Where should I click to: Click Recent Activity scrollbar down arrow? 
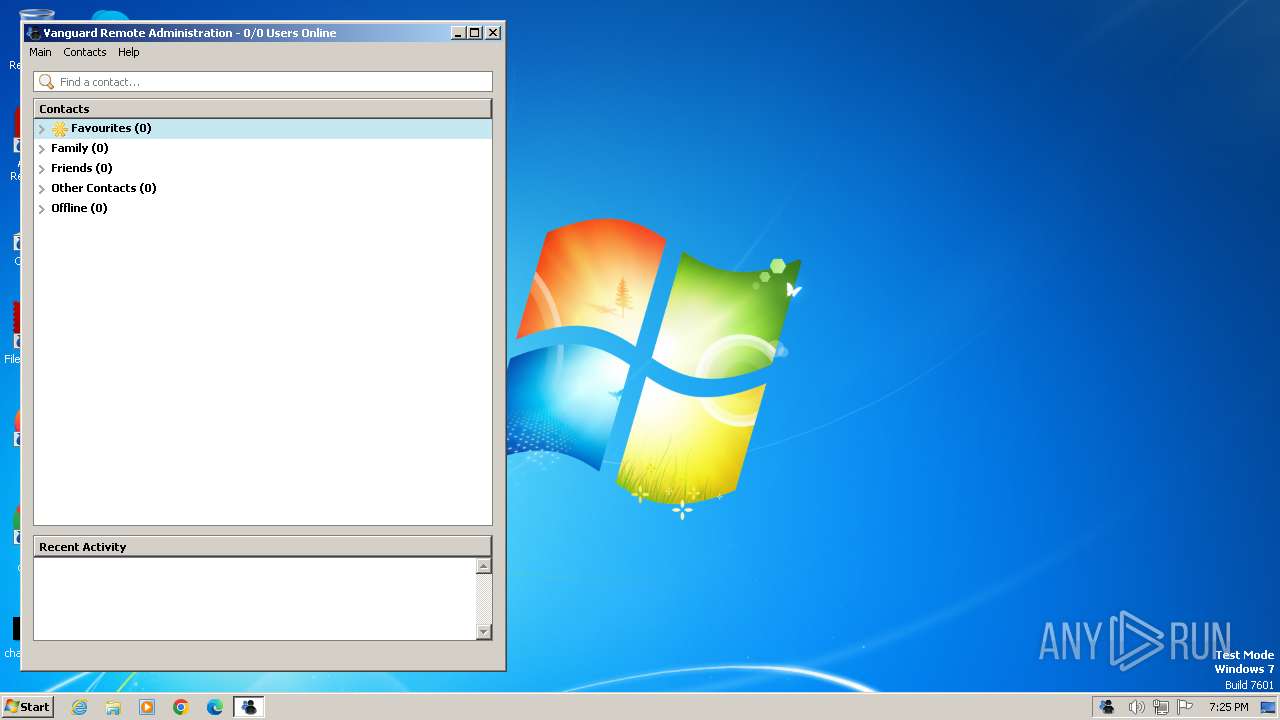pyautogui.click(x=484, y=632)
